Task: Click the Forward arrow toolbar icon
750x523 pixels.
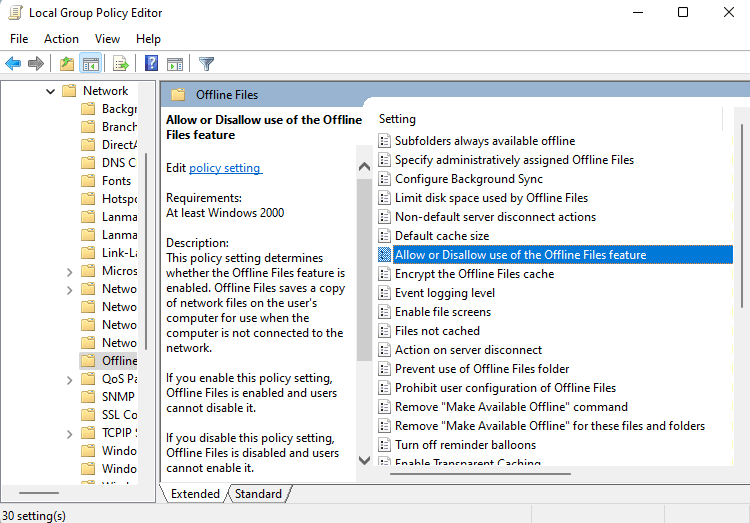Action: [x=36, y=64]
